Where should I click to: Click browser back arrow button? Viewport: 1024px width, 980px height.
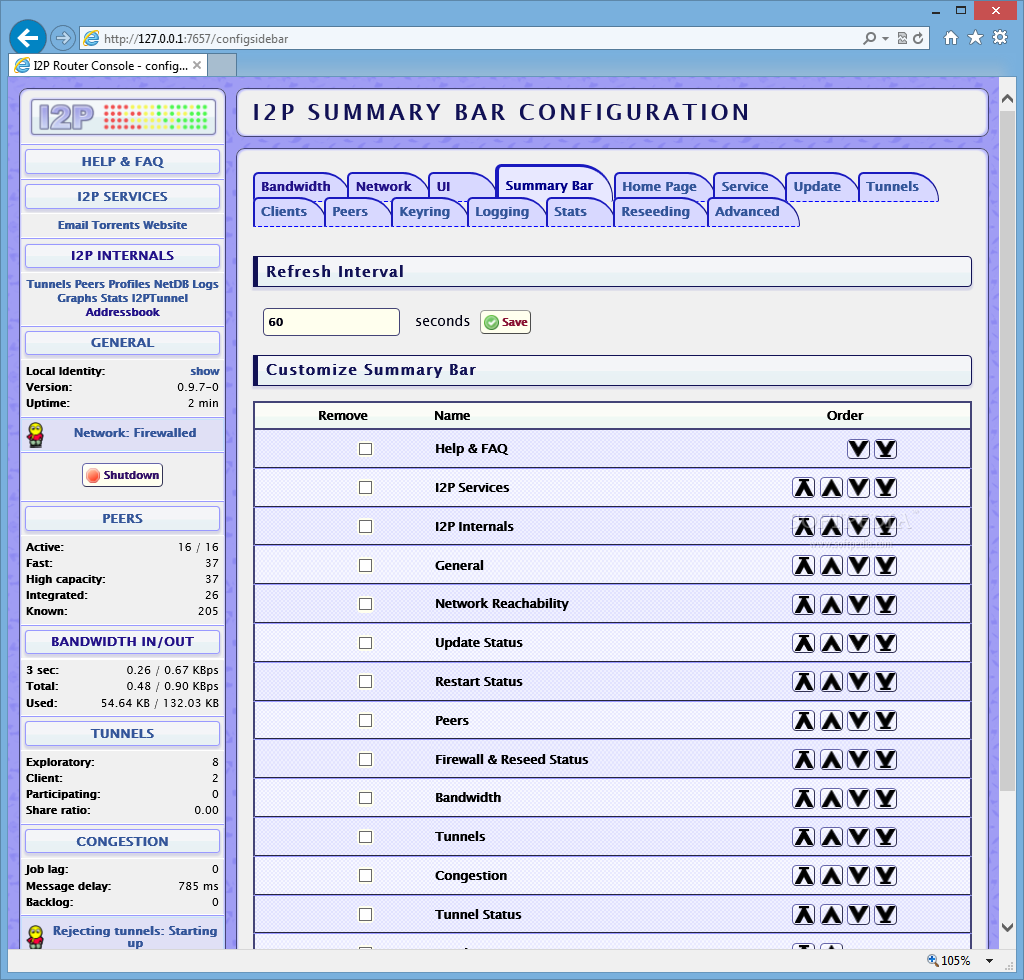[27, 38]
